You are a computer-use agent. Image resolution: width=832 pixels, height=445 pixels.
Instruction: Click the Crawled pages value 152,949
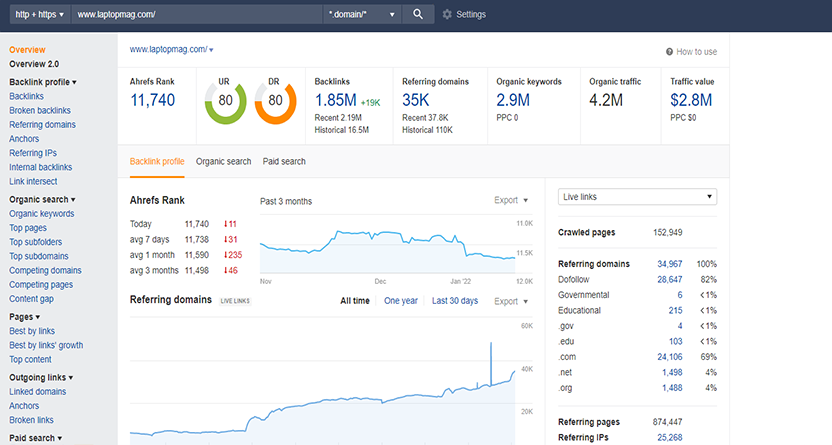(x=668, y=232)
